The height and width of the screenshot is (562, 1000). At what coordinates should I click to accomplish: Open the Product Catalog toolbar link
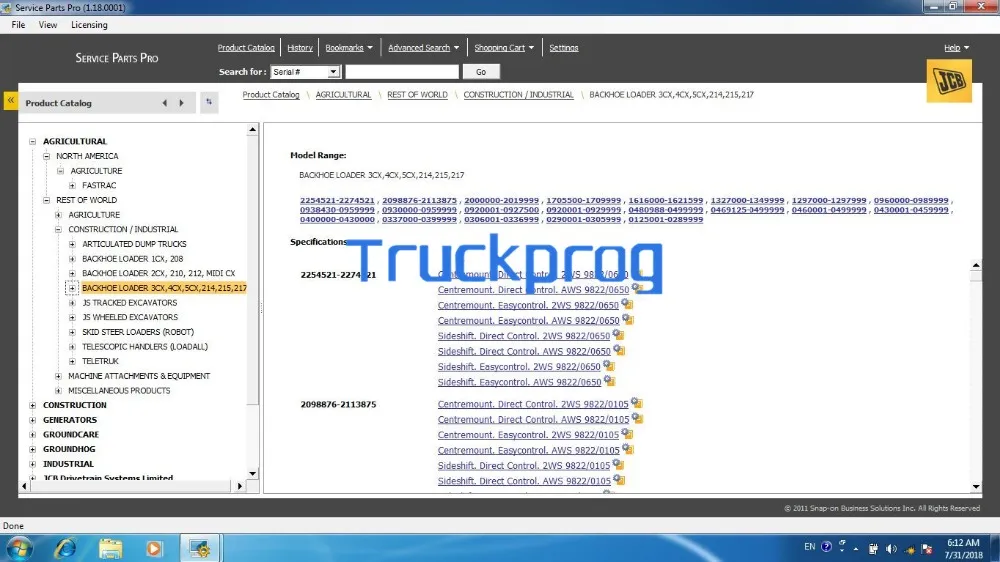pos(246,48)
